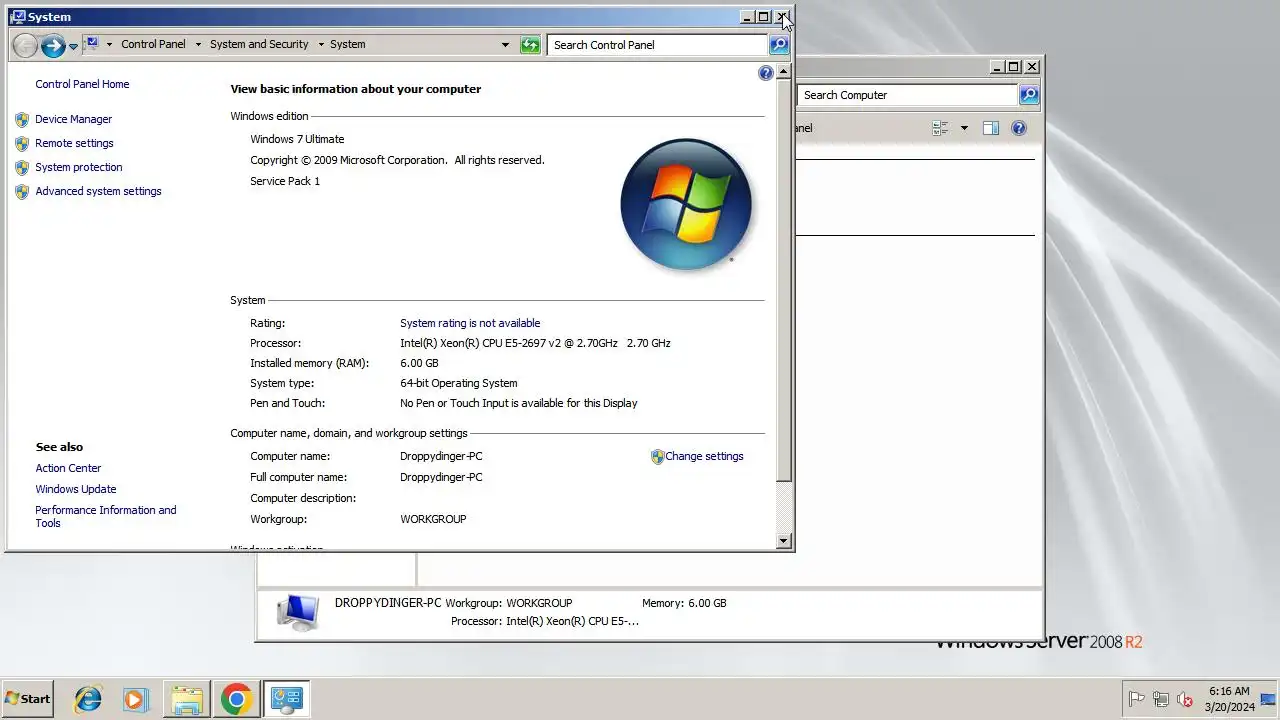1280x720 pixels.
Task: Click the Windows logo image
Action: pos(686,204)
